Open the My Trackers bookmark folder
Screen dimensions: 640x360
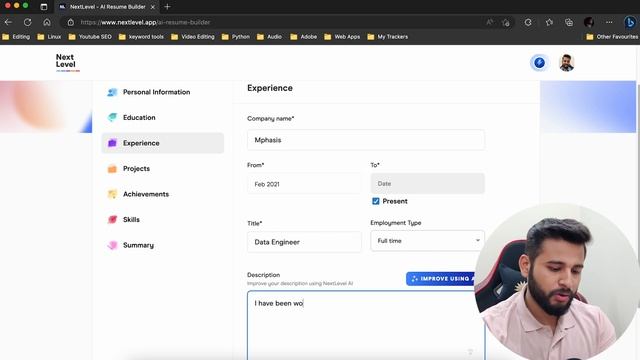coord(387,37)
